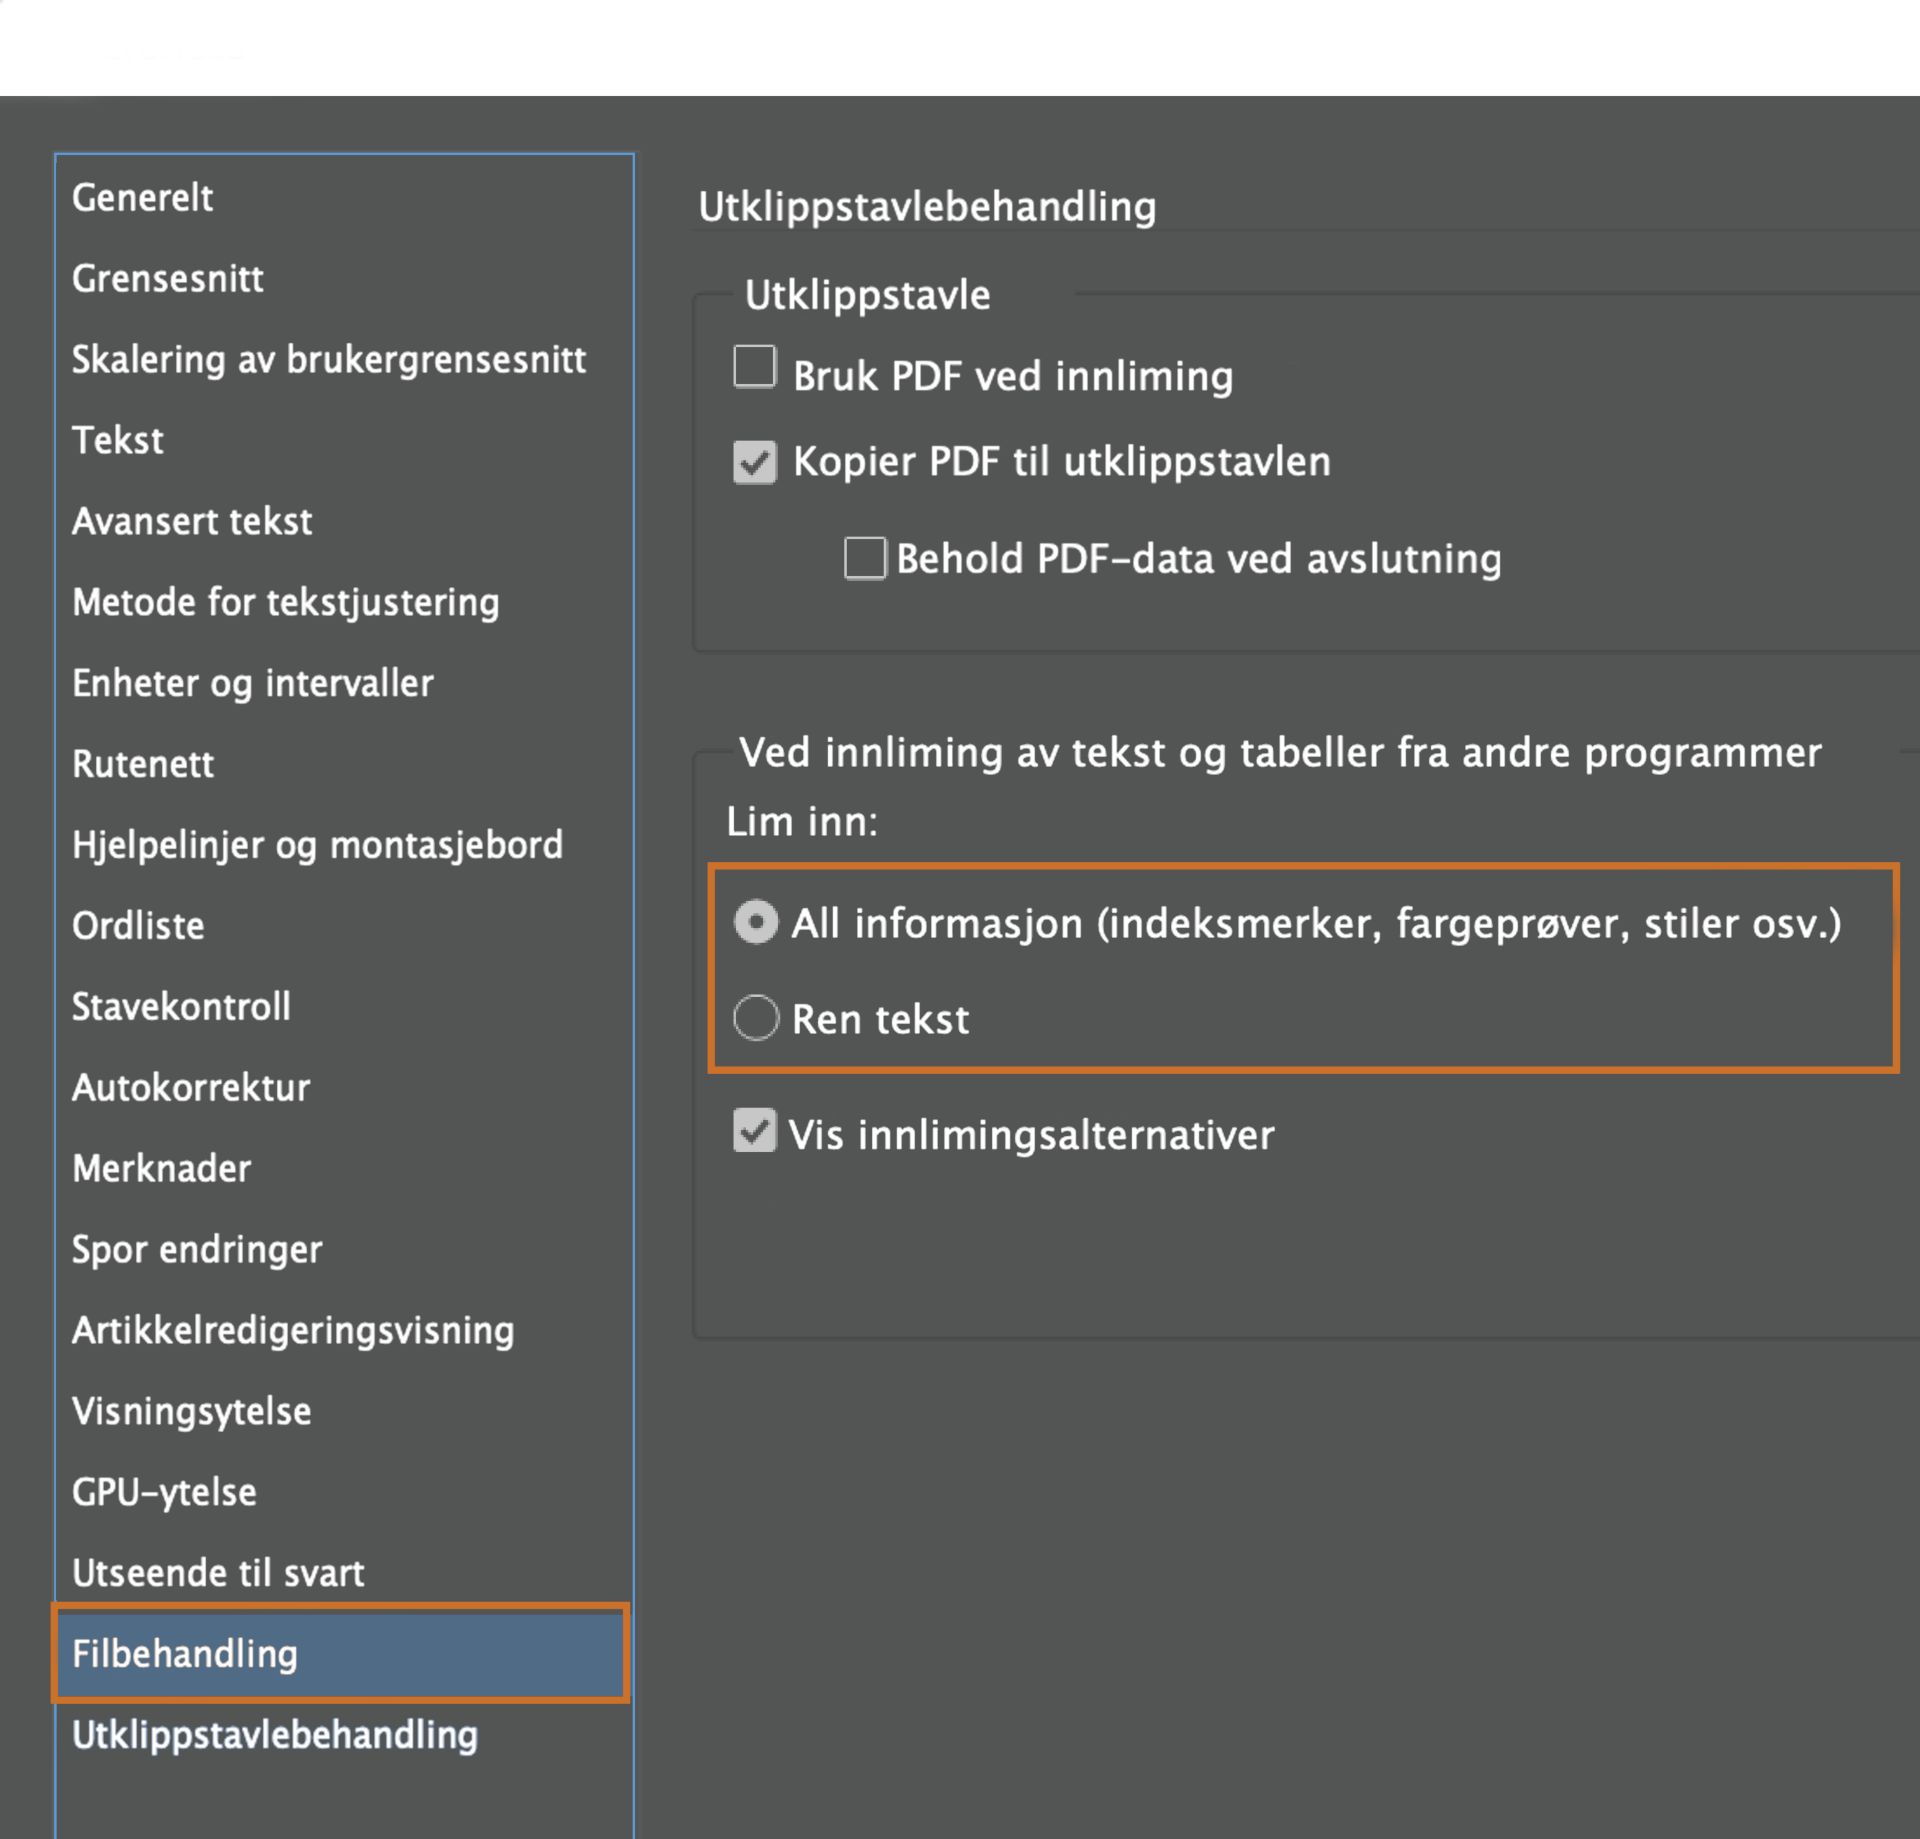
Task: Select the highlighted Filbehandling category
Action: (x=185, y=1655)
